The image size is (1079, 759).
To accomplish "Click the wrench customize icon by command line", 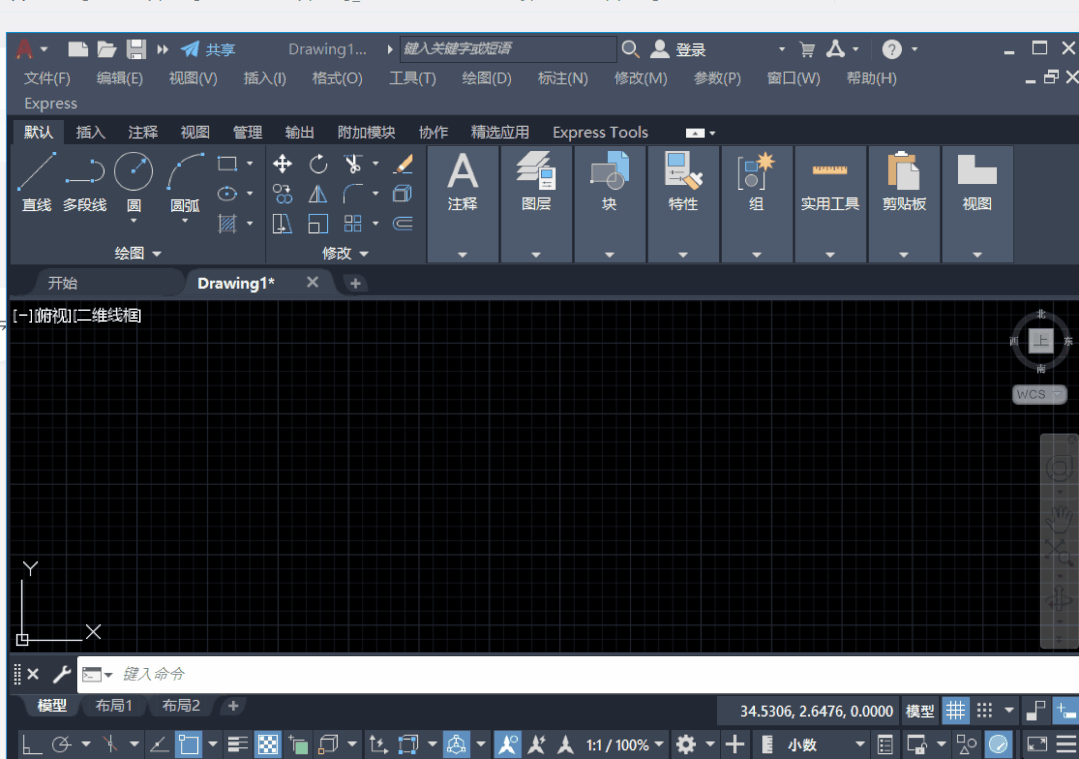I will click(62, 674).
